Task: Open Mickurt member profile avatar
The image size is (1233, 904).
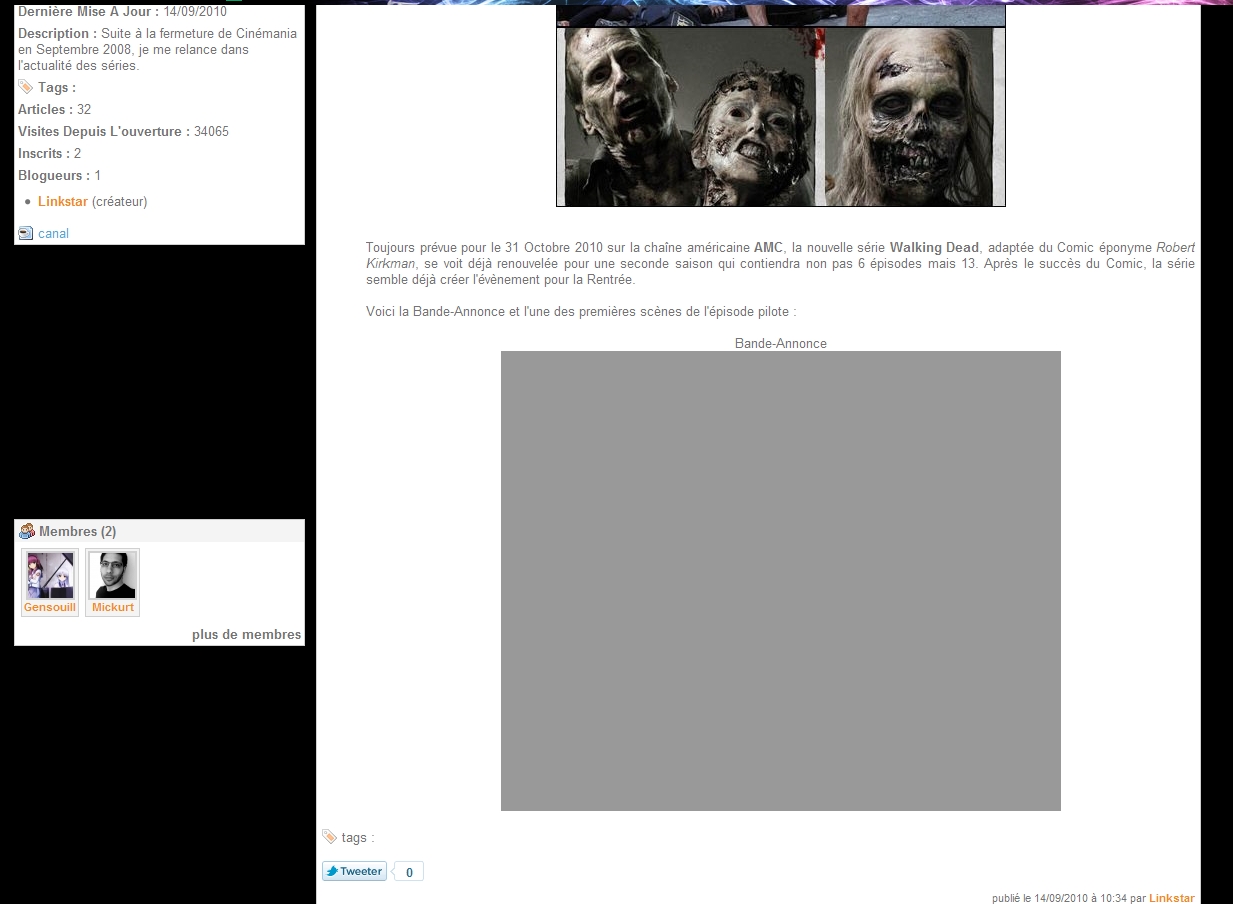Action: point(112,575)
